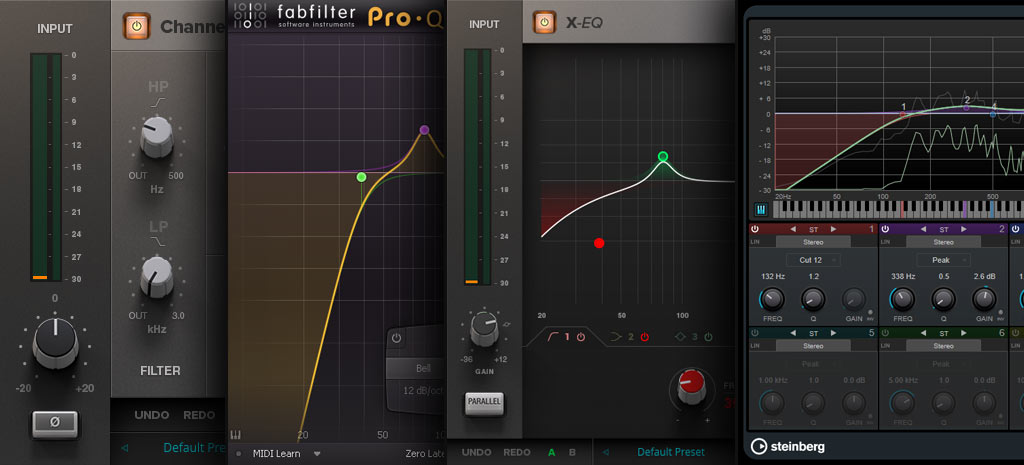Turn the X-EQ GAIN knob
Viewport: 1024px width, 465px height.
[x=484, y=330]
